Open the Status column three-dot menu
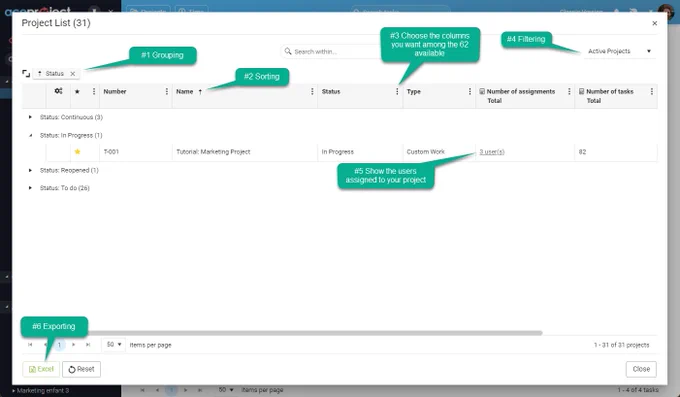The height and width of the screenshot is (397, 680). tap(397, 92)
